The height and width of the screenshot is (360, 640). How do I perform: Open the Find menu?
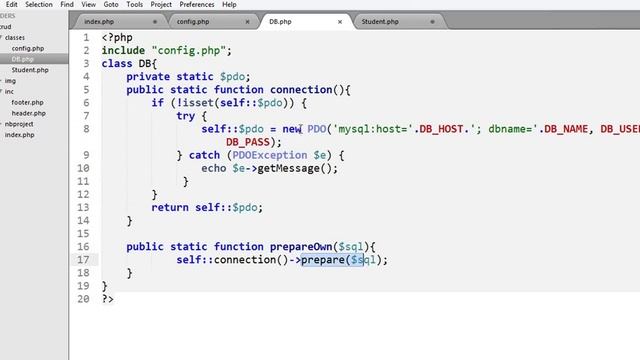point(67,4)
